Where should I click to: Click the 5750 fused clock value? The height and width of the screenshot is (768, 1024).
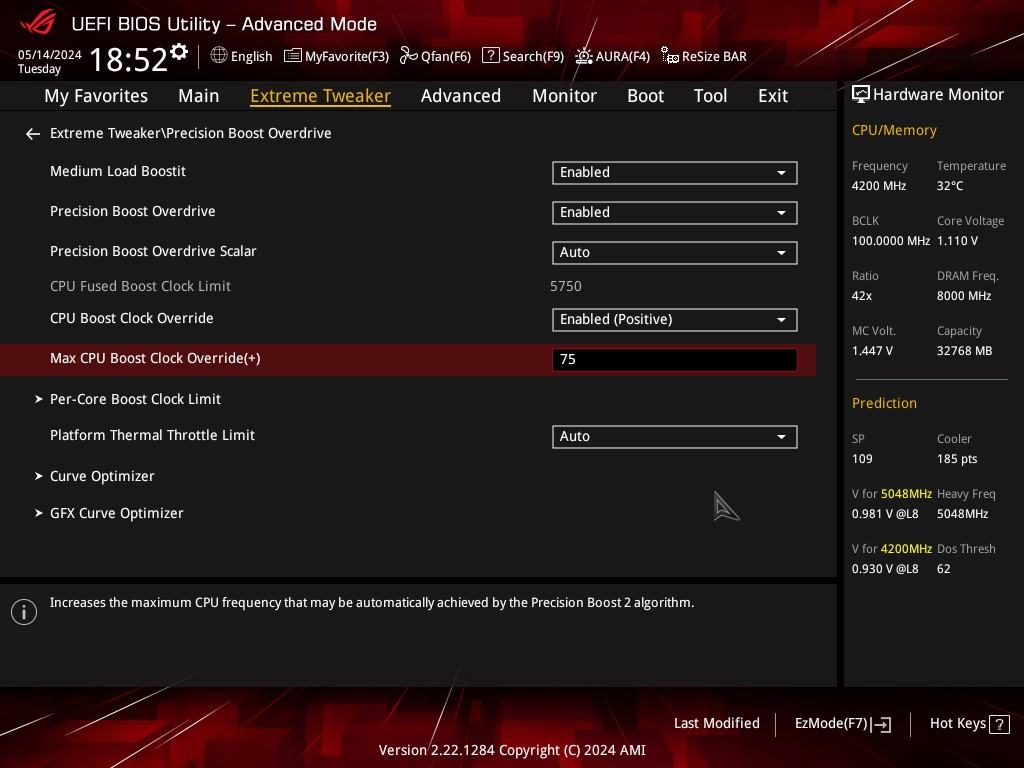[x=566, y=286]
